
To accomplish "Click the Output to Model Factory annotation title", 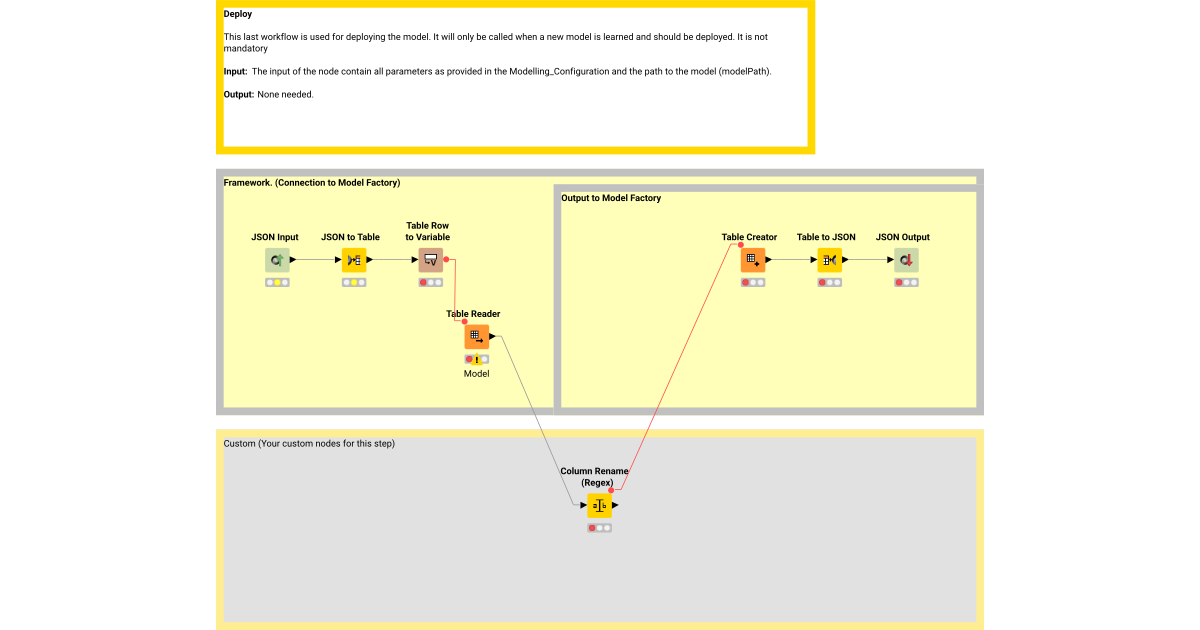I will pyautogui.click(x=610, y=198).
